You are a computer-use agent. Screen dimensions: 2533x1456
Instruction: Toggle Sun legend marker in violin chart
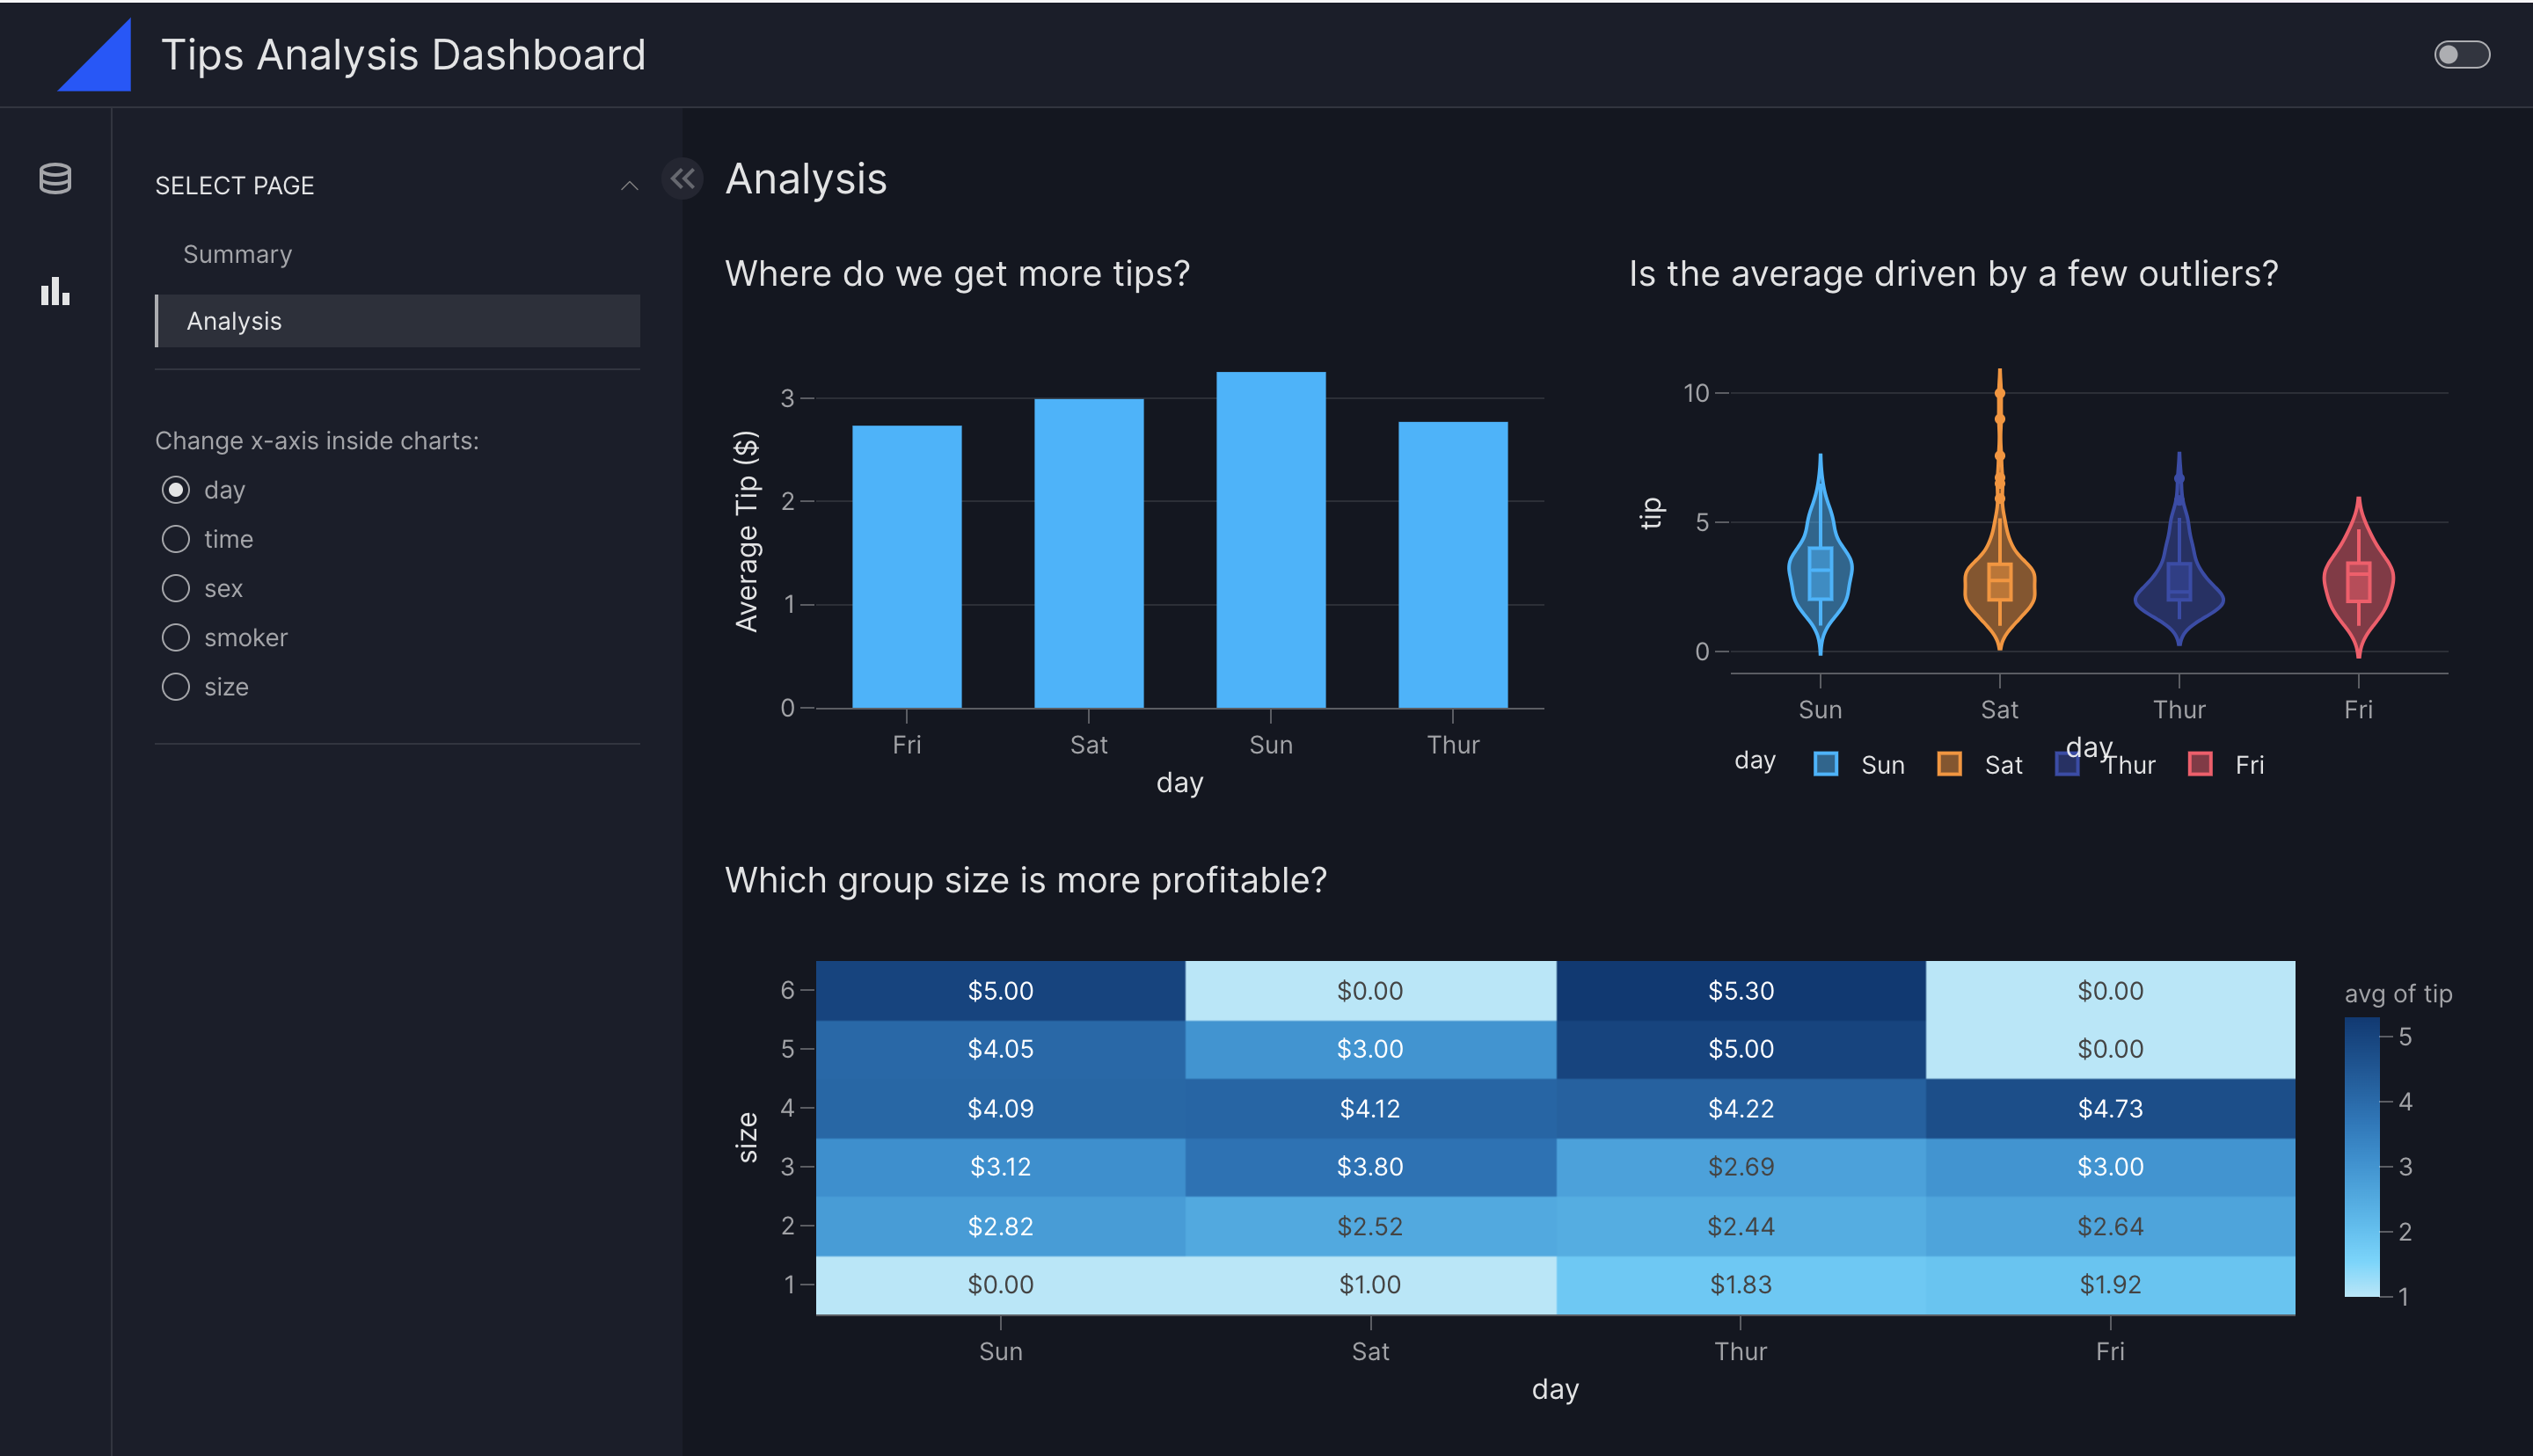(1825, 765)
